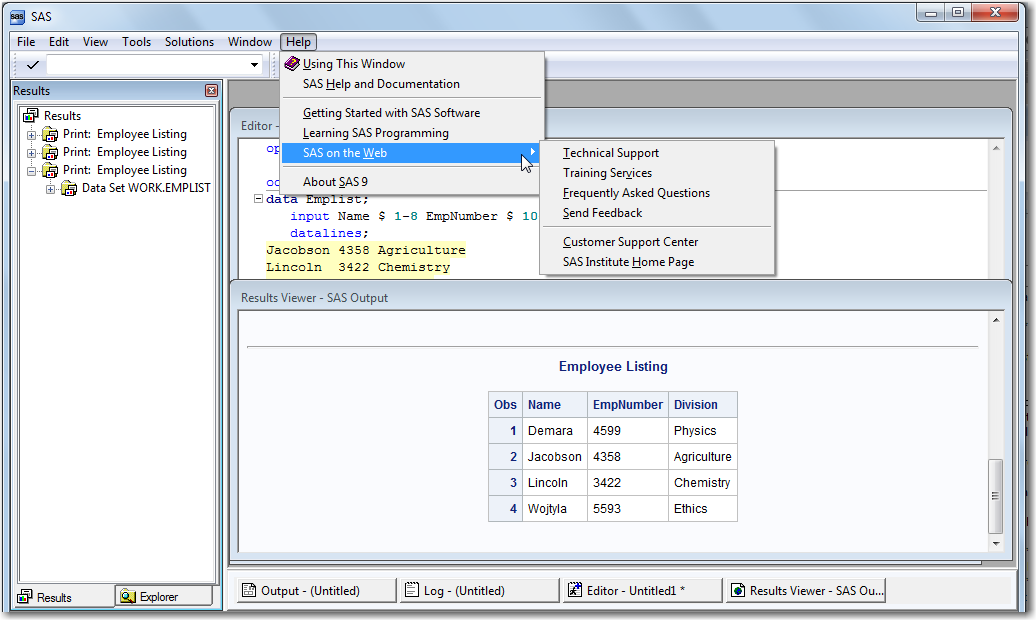
Task: Choose Technical Support from submenu
Action: [x=611, y=153]
